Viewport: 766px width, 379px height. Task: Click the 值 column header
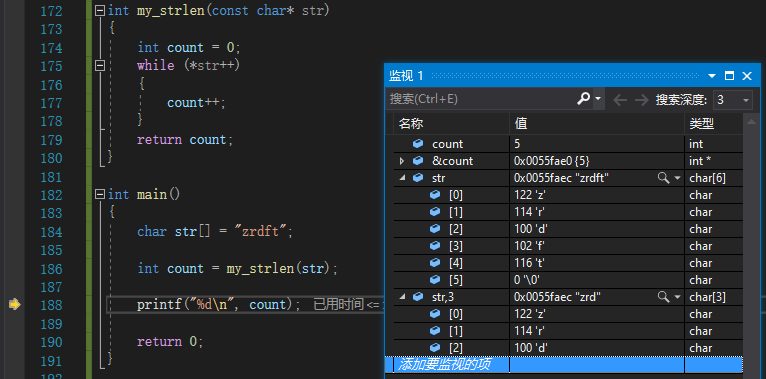pos(597,124)
